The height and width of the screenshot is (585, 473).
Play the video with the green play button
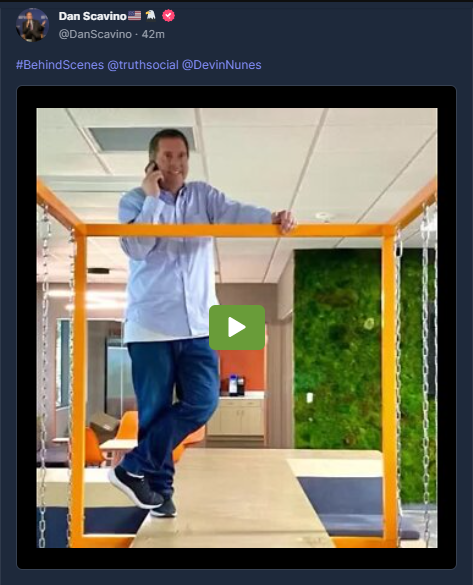237,327
